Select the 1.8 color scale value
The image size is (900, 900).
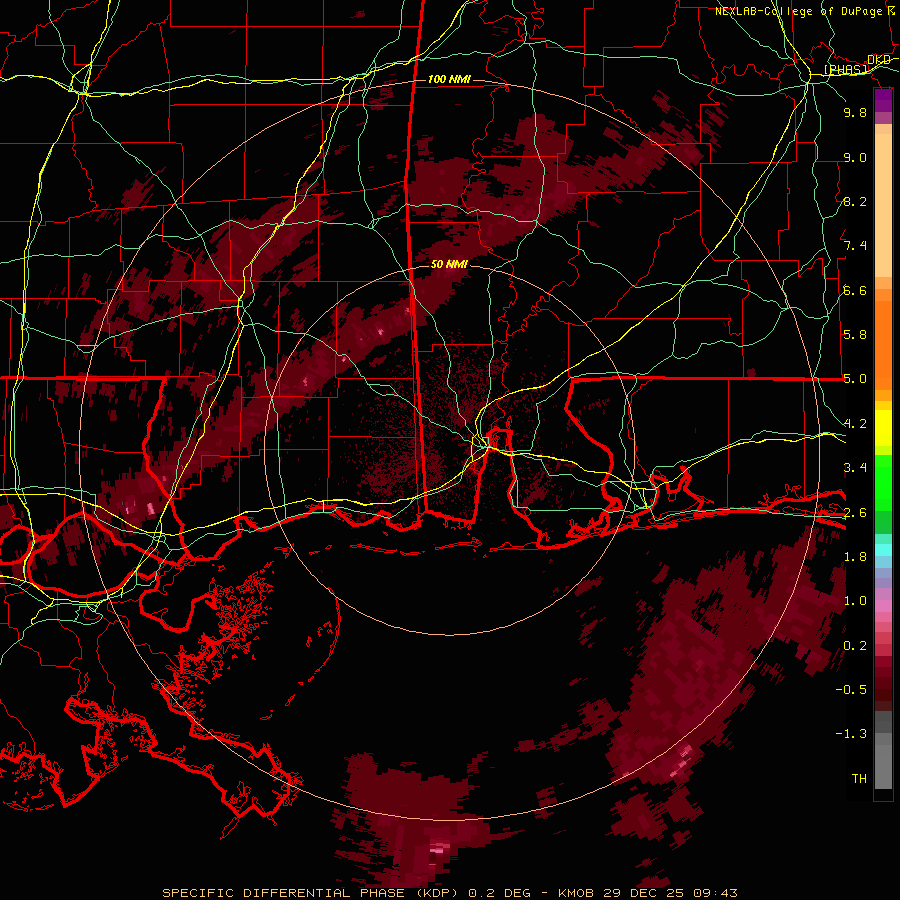[x=855, y=557]
